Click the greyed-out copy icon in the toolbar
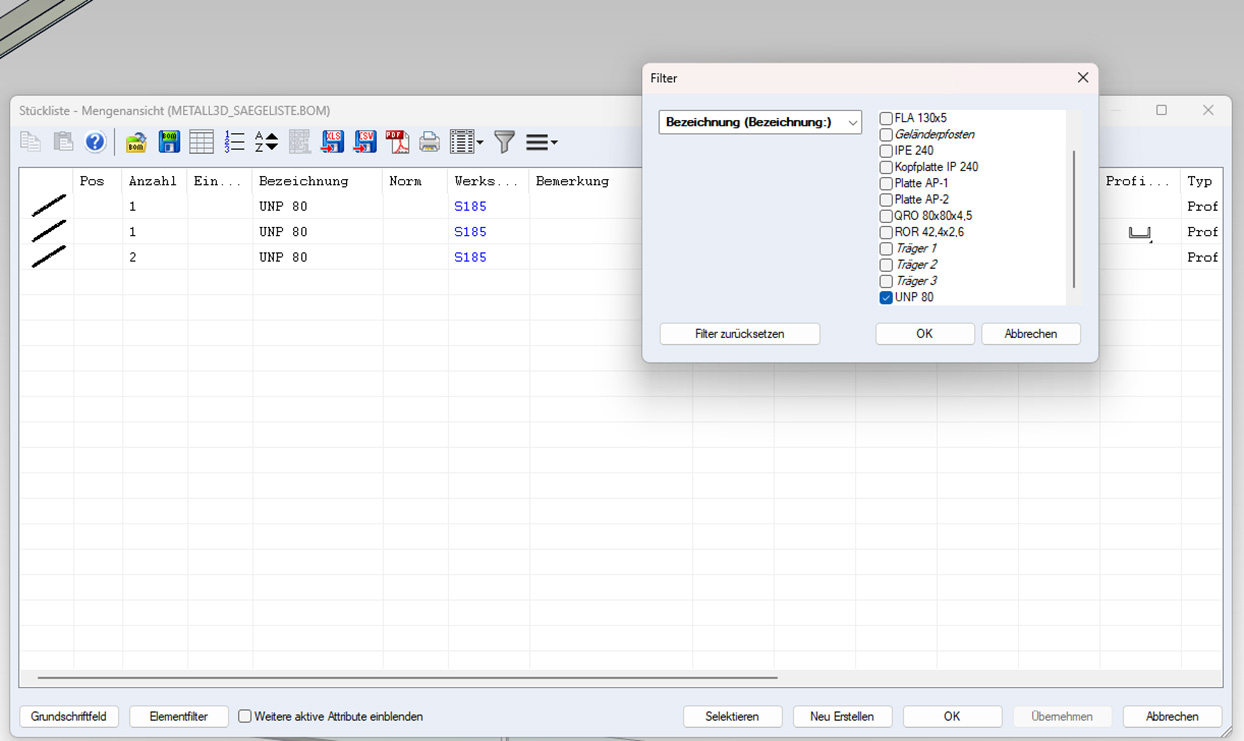This screenshot has width=1244, height=741. coord(31,142)
